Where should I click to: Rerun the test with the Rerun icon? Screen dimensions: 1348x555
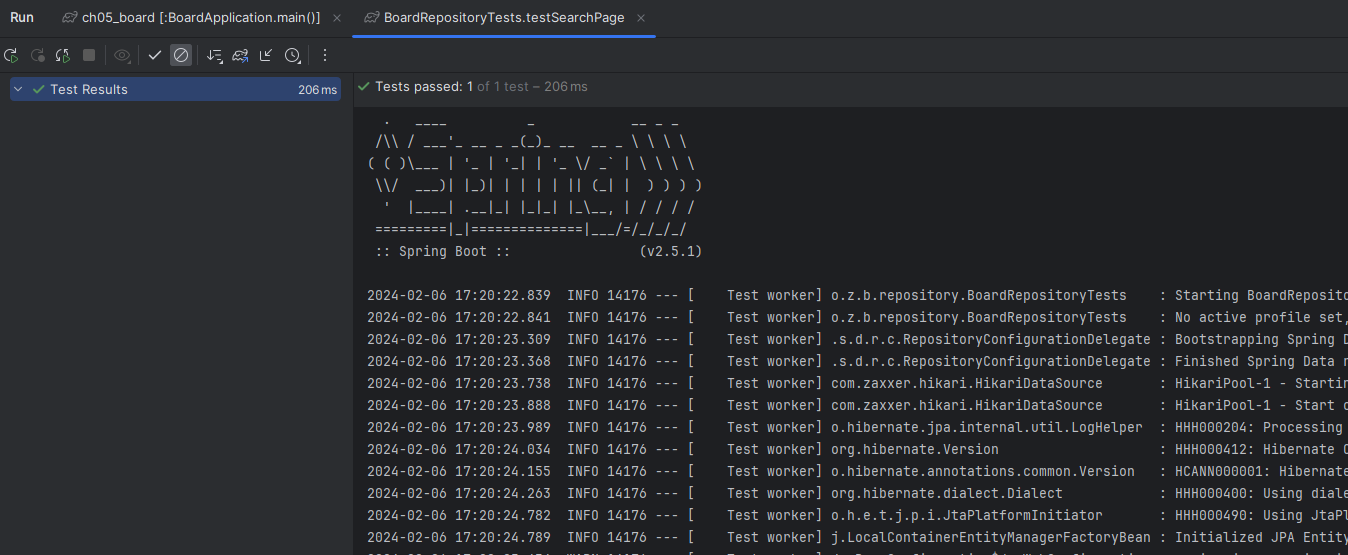pyautogui.click(x=11, y=56)
